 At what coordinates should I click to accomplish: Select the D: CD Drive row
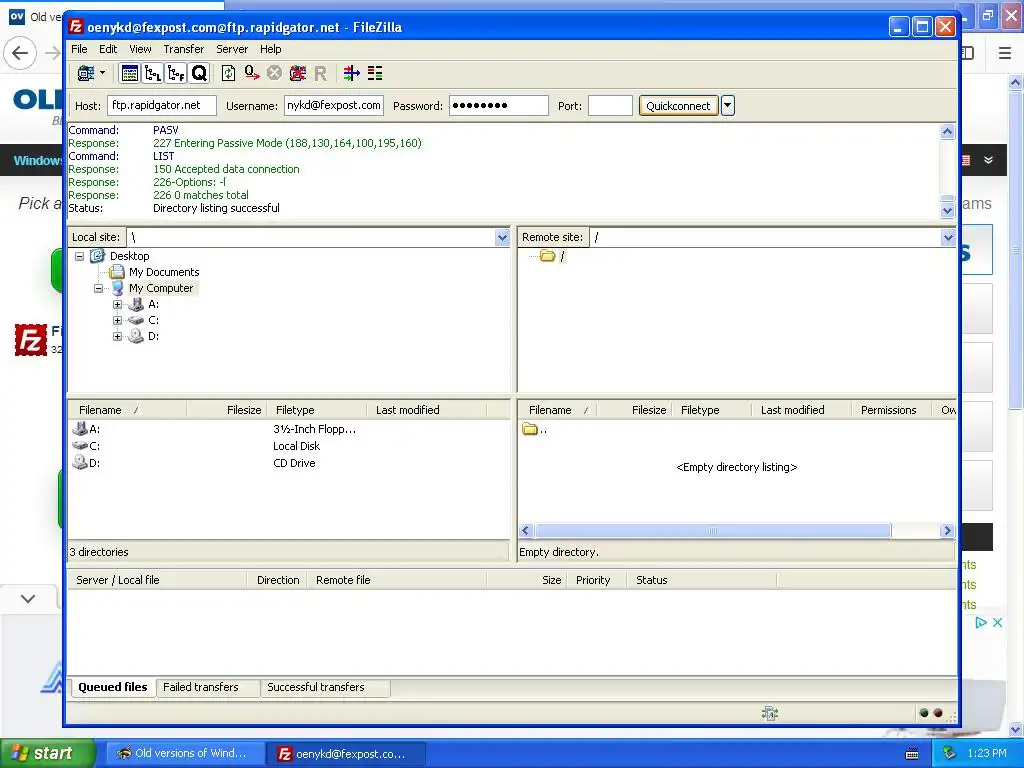[288, 463]
